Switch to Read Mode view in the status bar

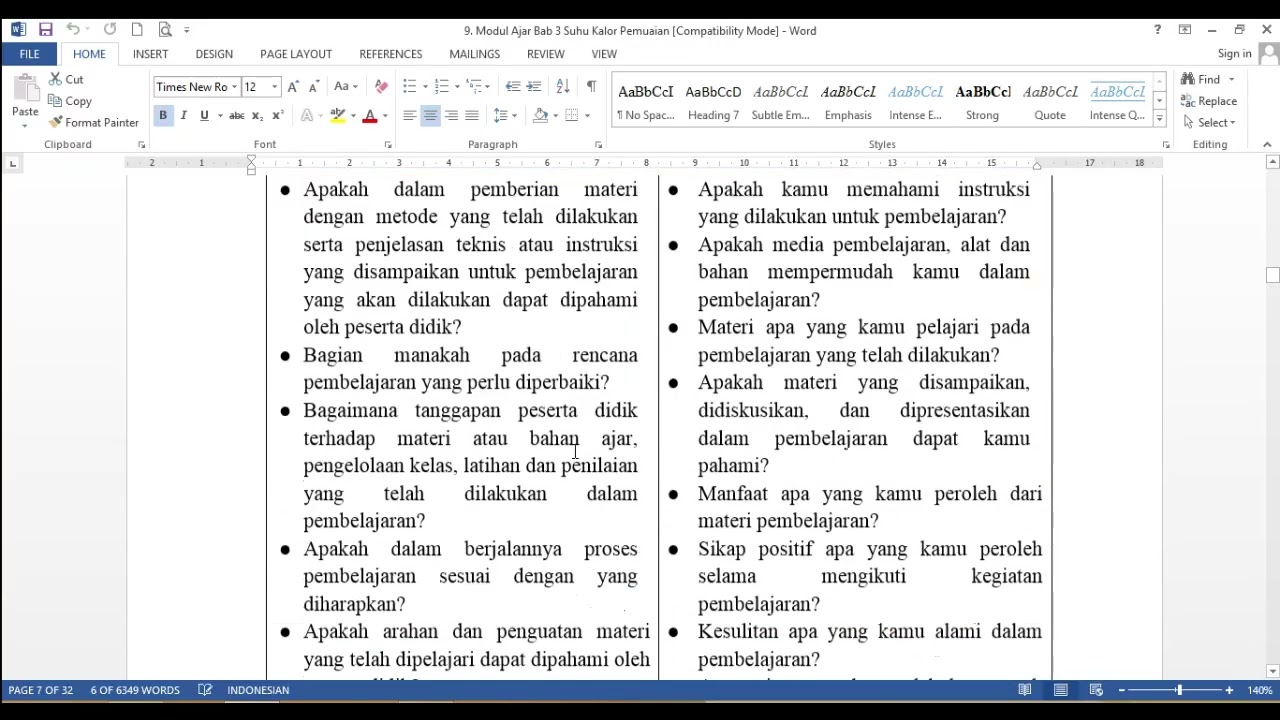1025,690
